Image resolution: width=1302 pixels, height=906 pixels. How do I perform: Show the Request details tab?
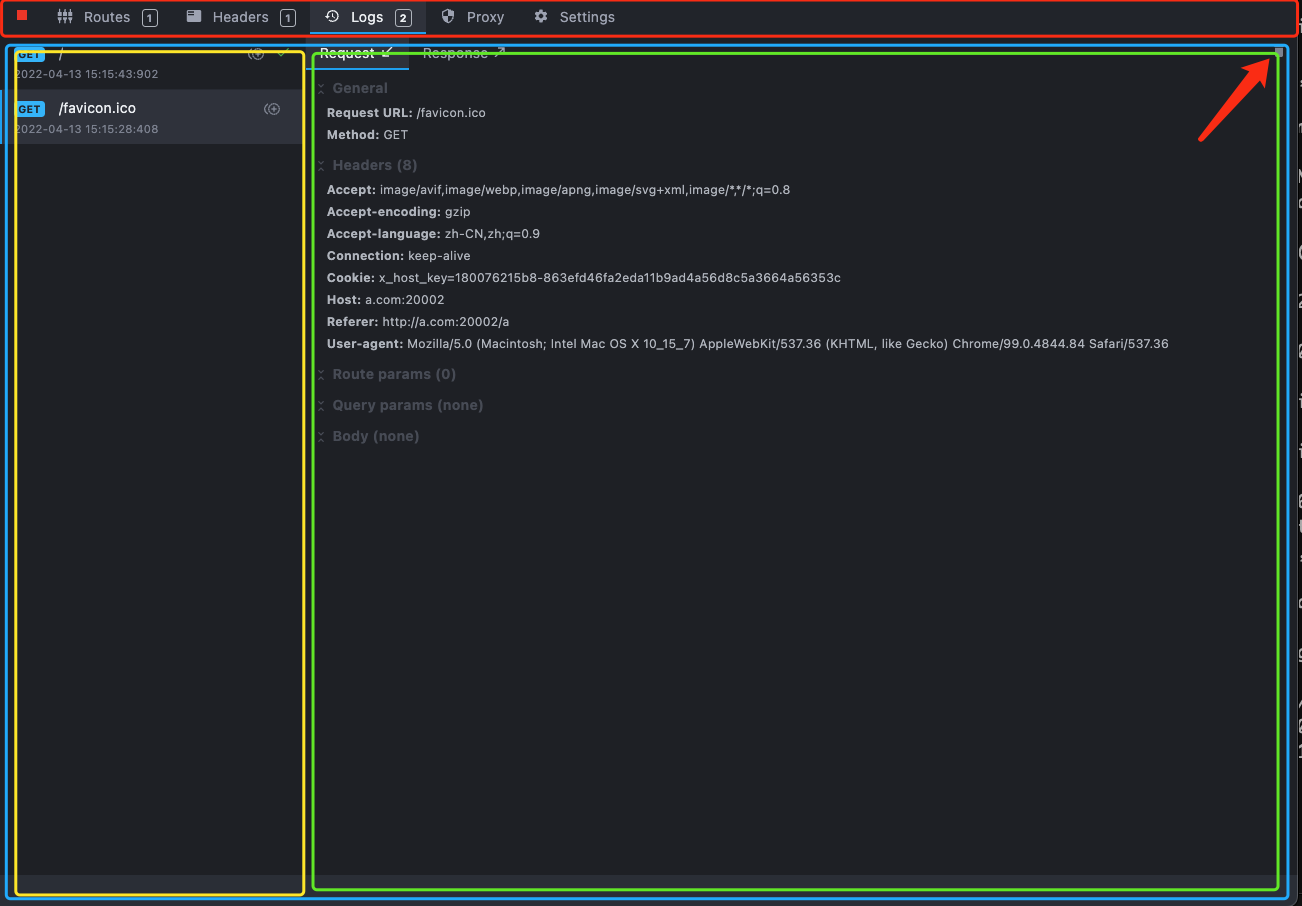pos(357,53)
